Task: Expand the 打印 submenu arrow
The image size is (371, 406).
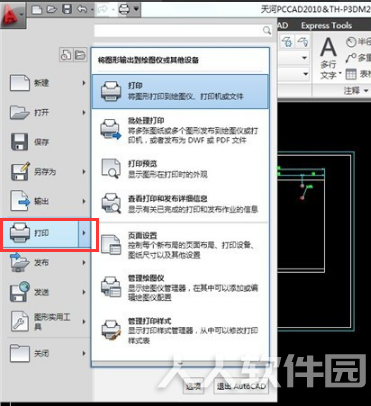Action: 84,233
